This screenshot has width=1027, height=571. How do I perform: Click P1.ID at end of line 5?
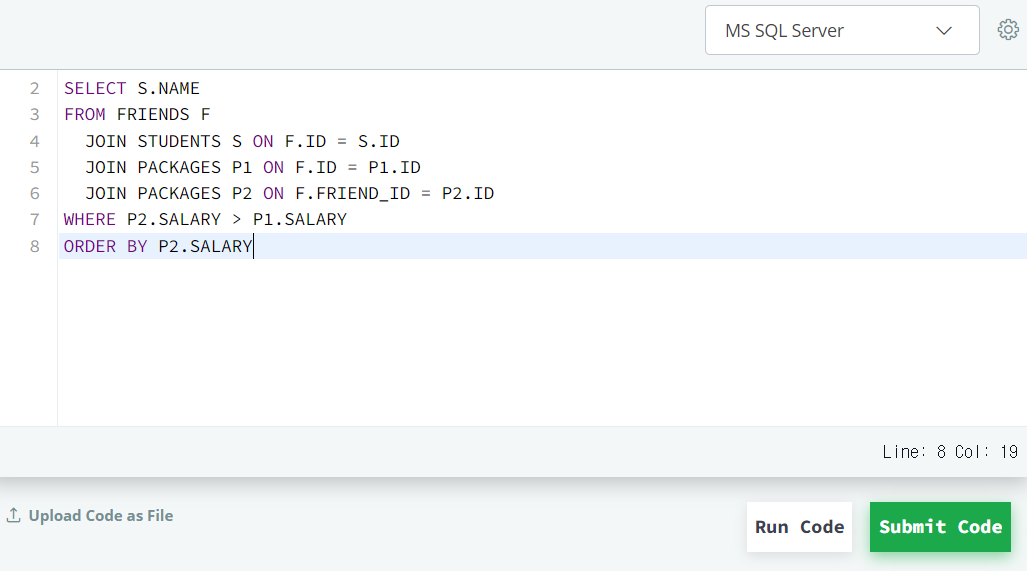(x=394, y=168)
